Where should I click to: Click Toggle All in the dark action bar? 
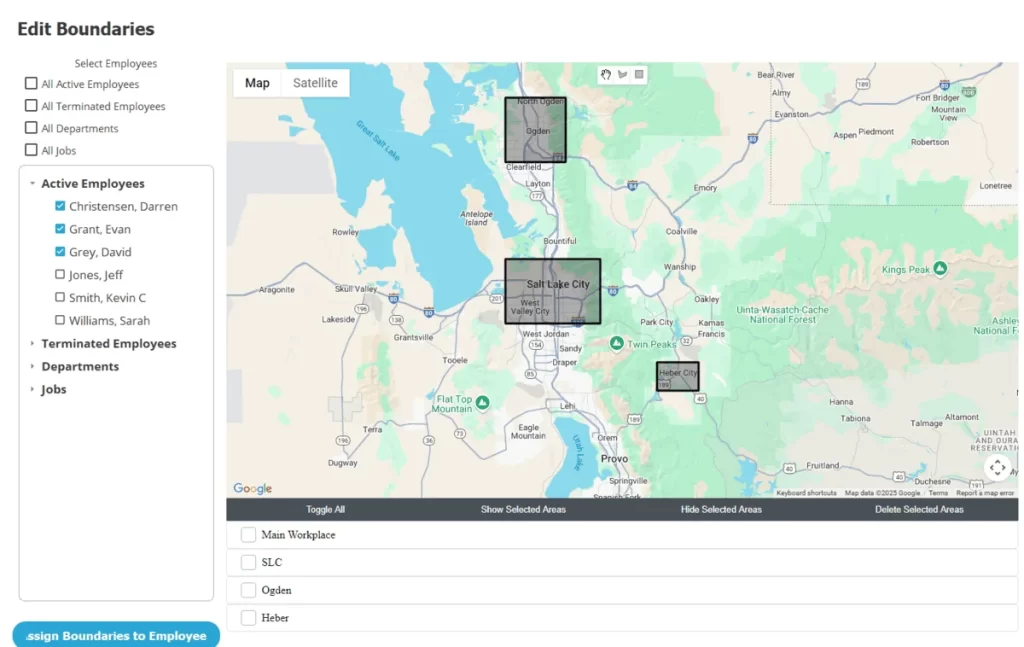[325, 509]
